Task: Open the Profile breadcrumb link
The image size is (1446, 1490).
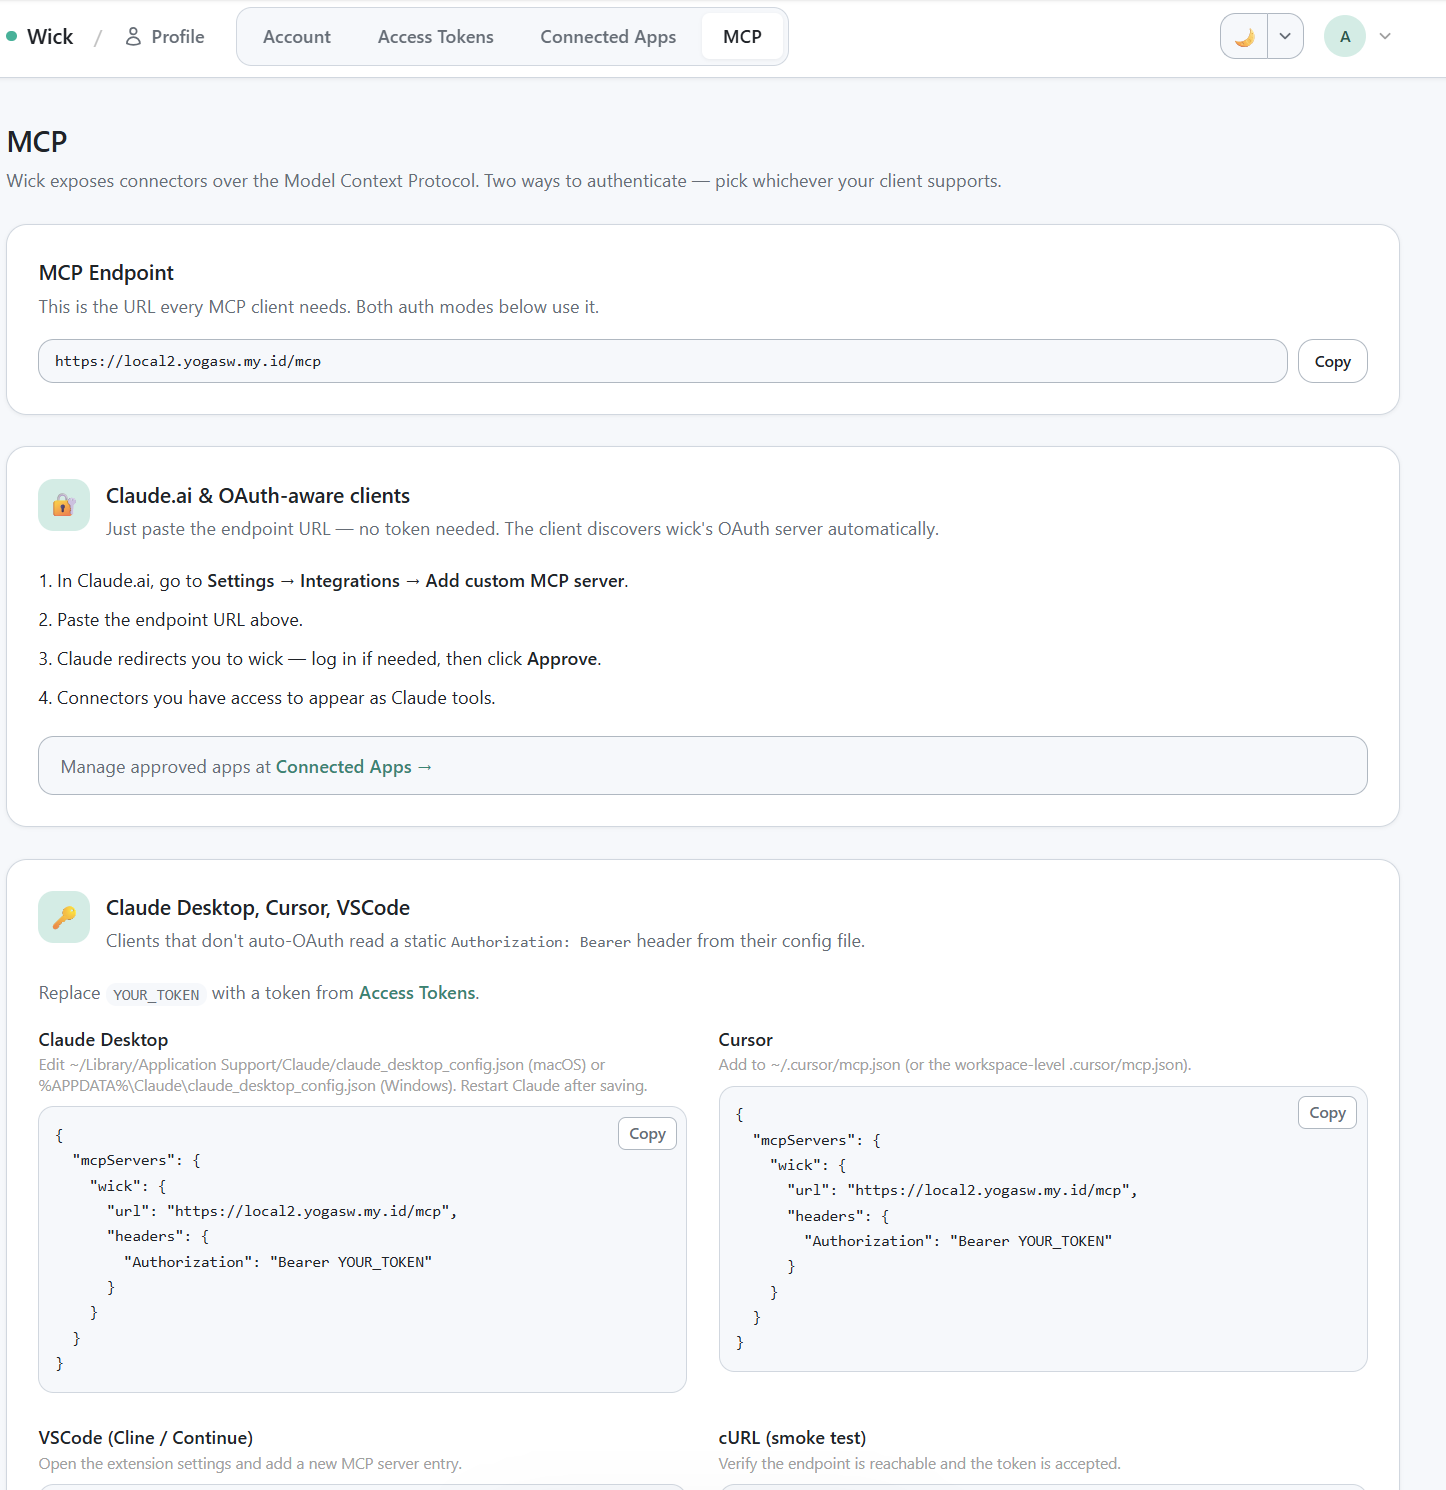Action: [x=165, y=37]
